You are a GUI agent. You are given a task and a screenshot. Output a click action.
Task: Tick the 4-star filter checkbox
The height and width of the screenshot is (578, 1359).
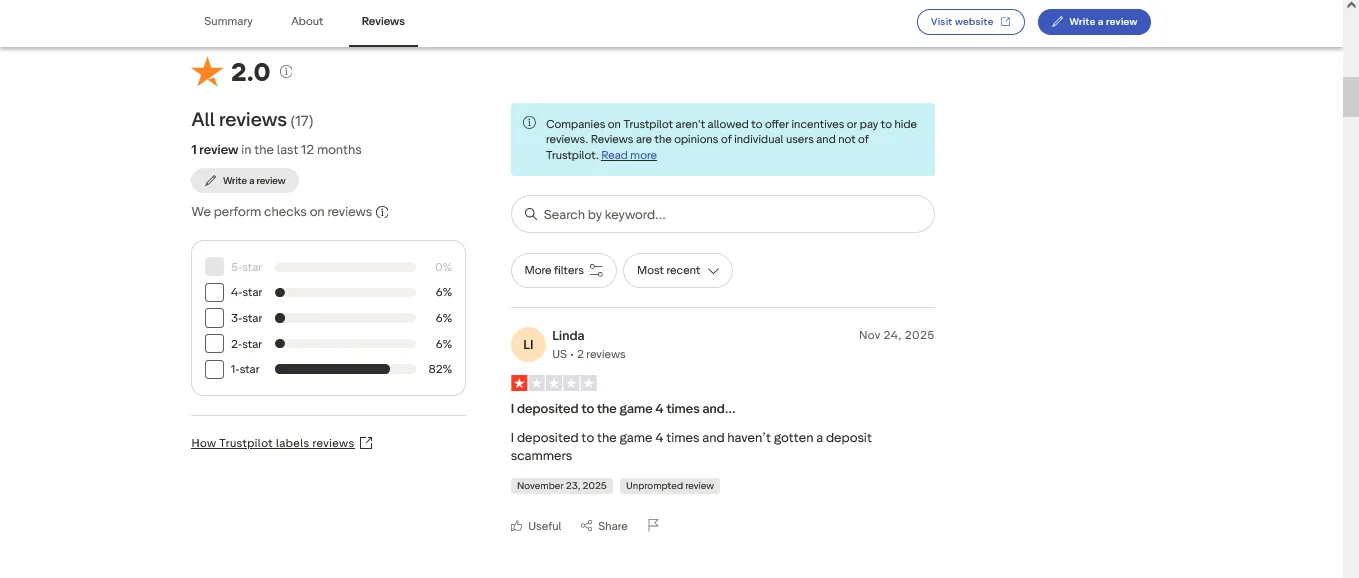pos(214,293)
